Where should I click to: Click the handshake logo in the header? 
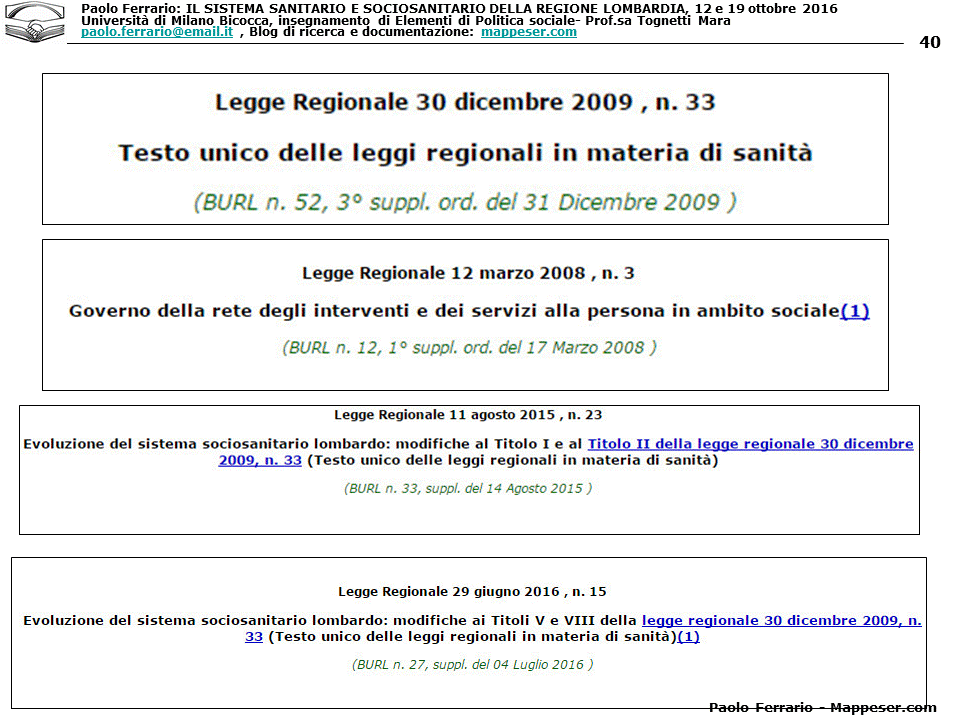point(35,23)
